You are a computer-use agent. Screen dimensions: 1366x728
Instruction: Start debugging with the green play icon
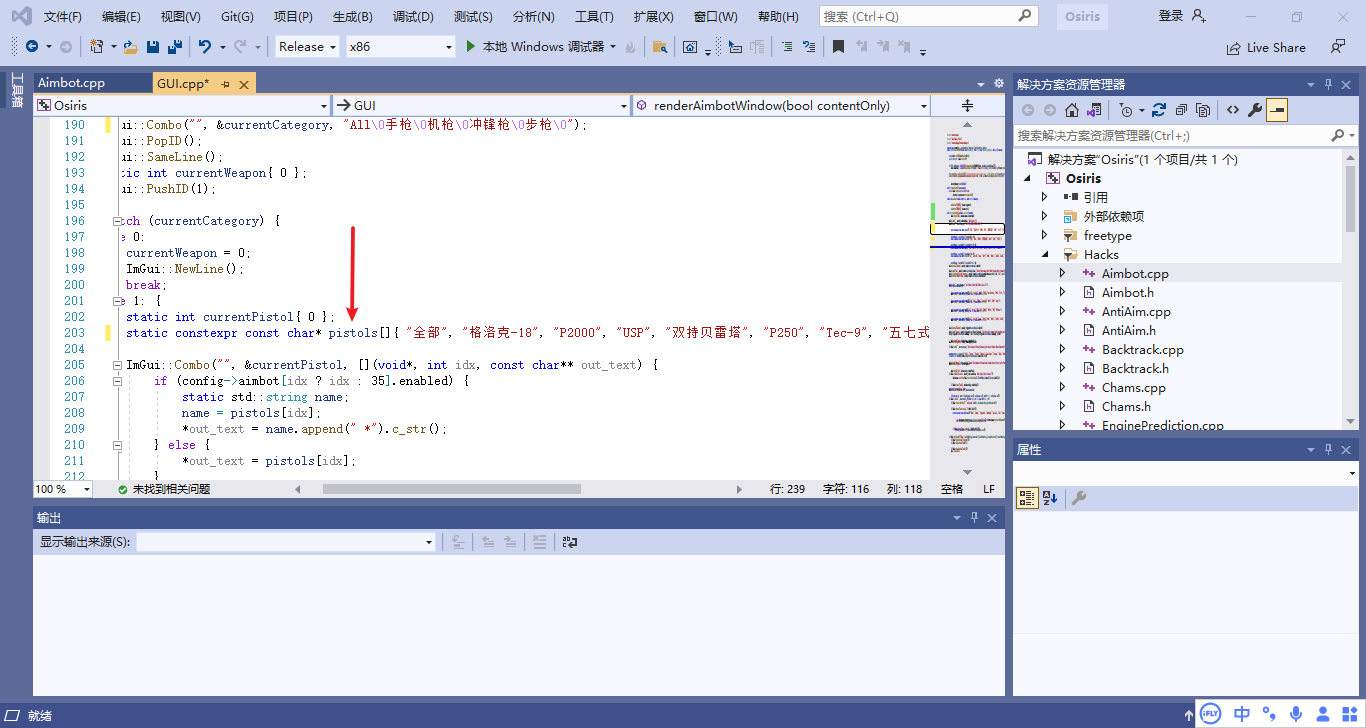tap(473, 46)
